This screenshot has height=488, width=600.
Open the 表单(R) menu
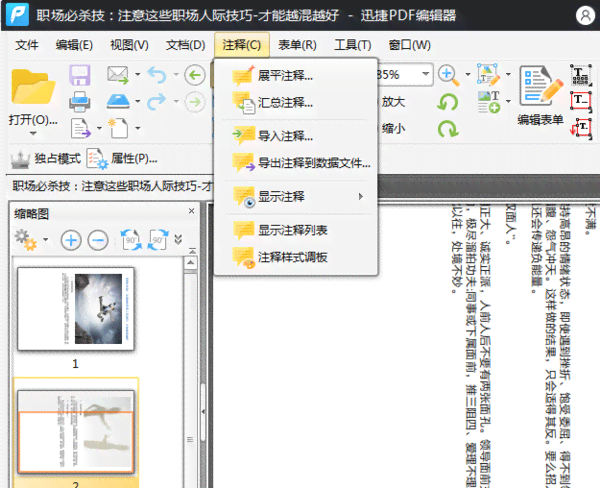click(297, 45)
